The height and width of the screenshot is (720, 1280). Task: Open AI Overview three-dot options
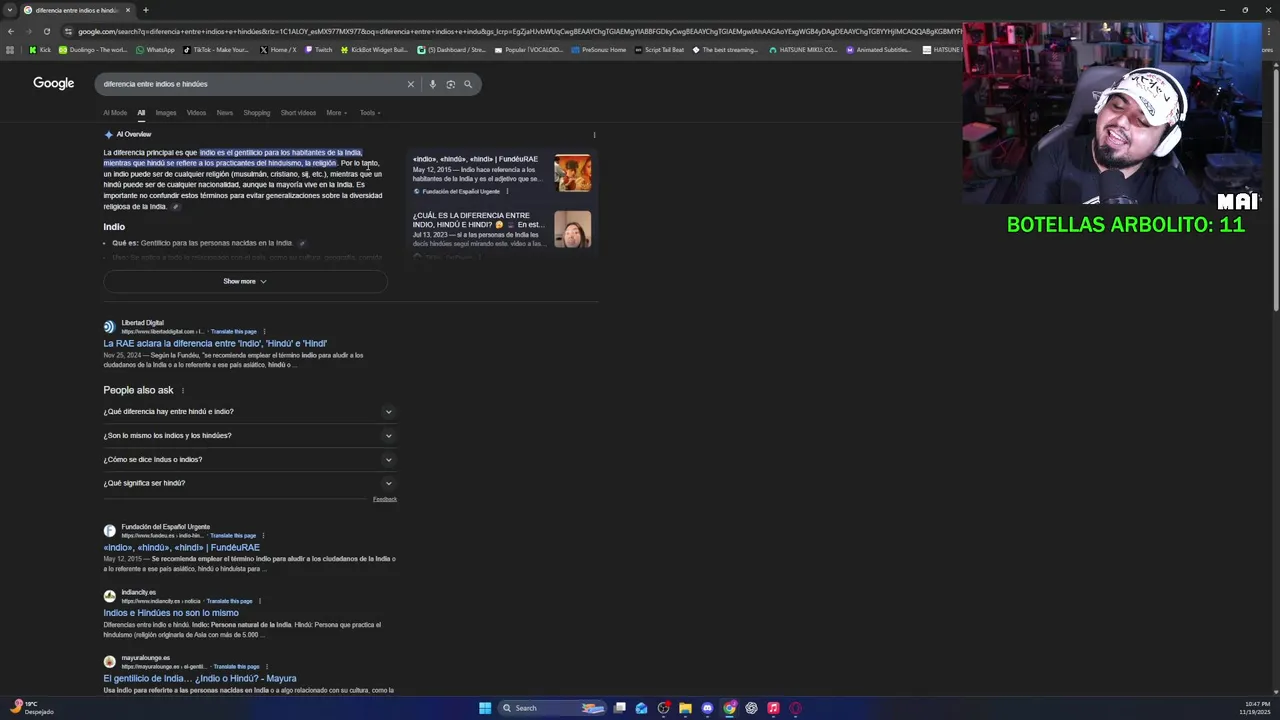[x=594, y=135]
